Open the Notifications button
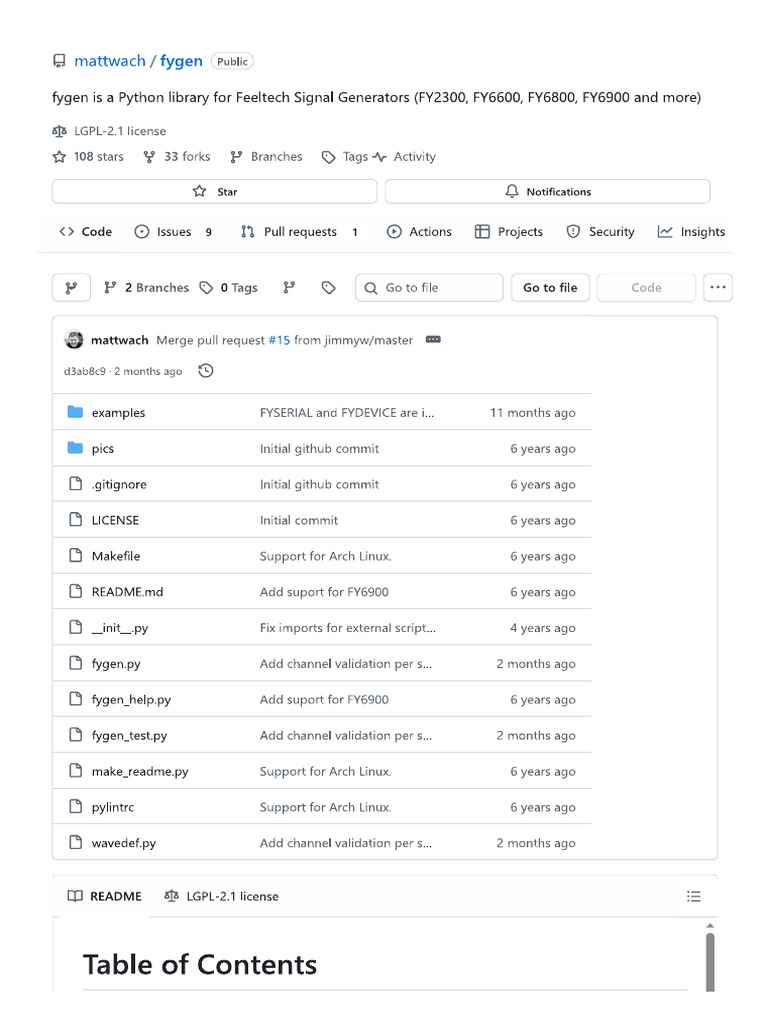The width and height of the screenshot is (768, 1024). [547, 191]
